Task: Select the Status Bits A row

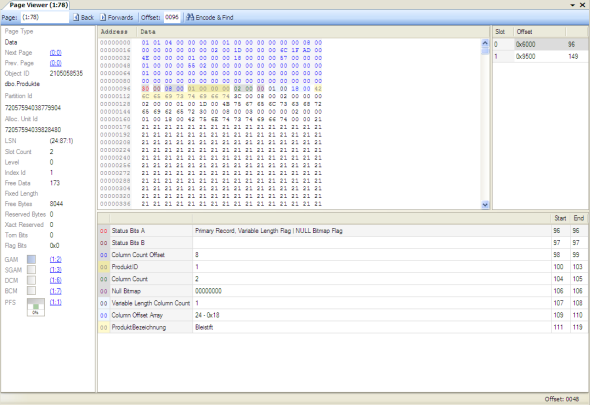Action: (343, 231)
